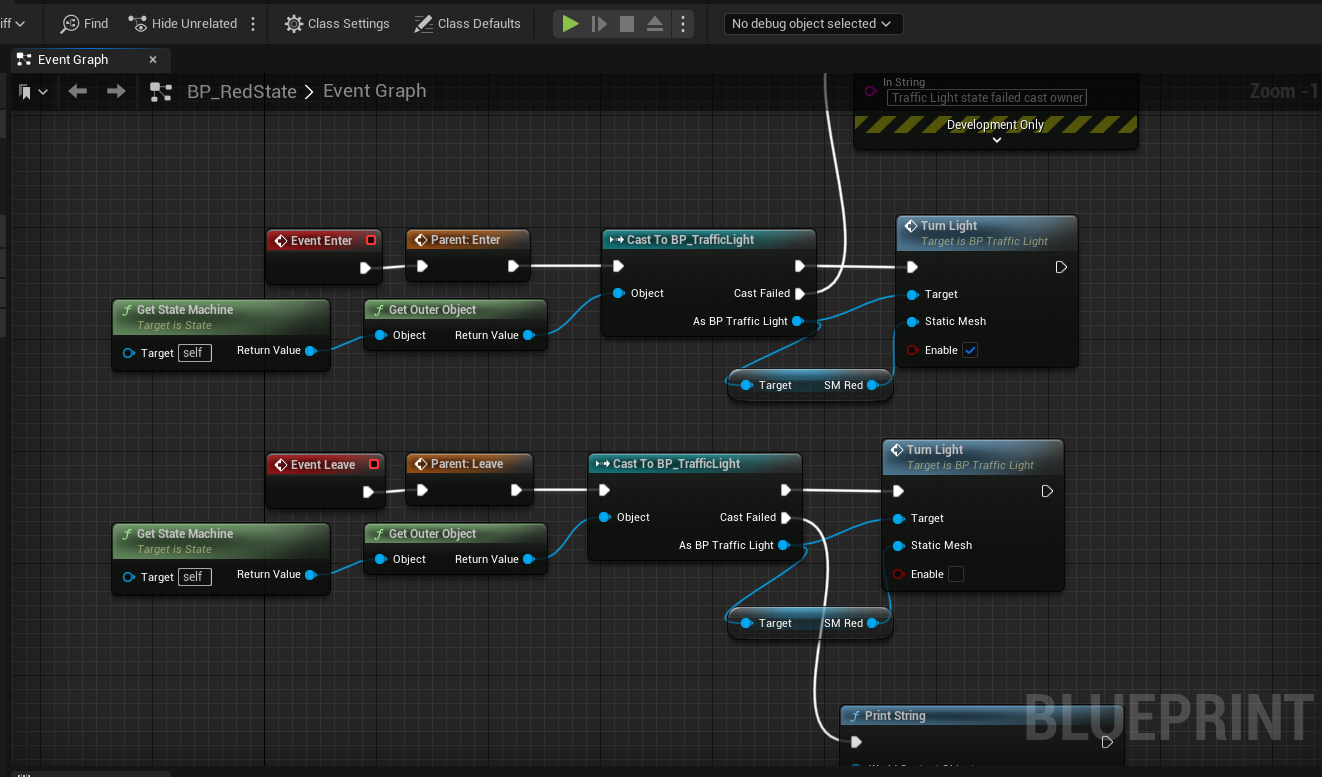Toggle Hide Unrelated nodes
This screenshot has height=777, width=1322.
(183, 23)
